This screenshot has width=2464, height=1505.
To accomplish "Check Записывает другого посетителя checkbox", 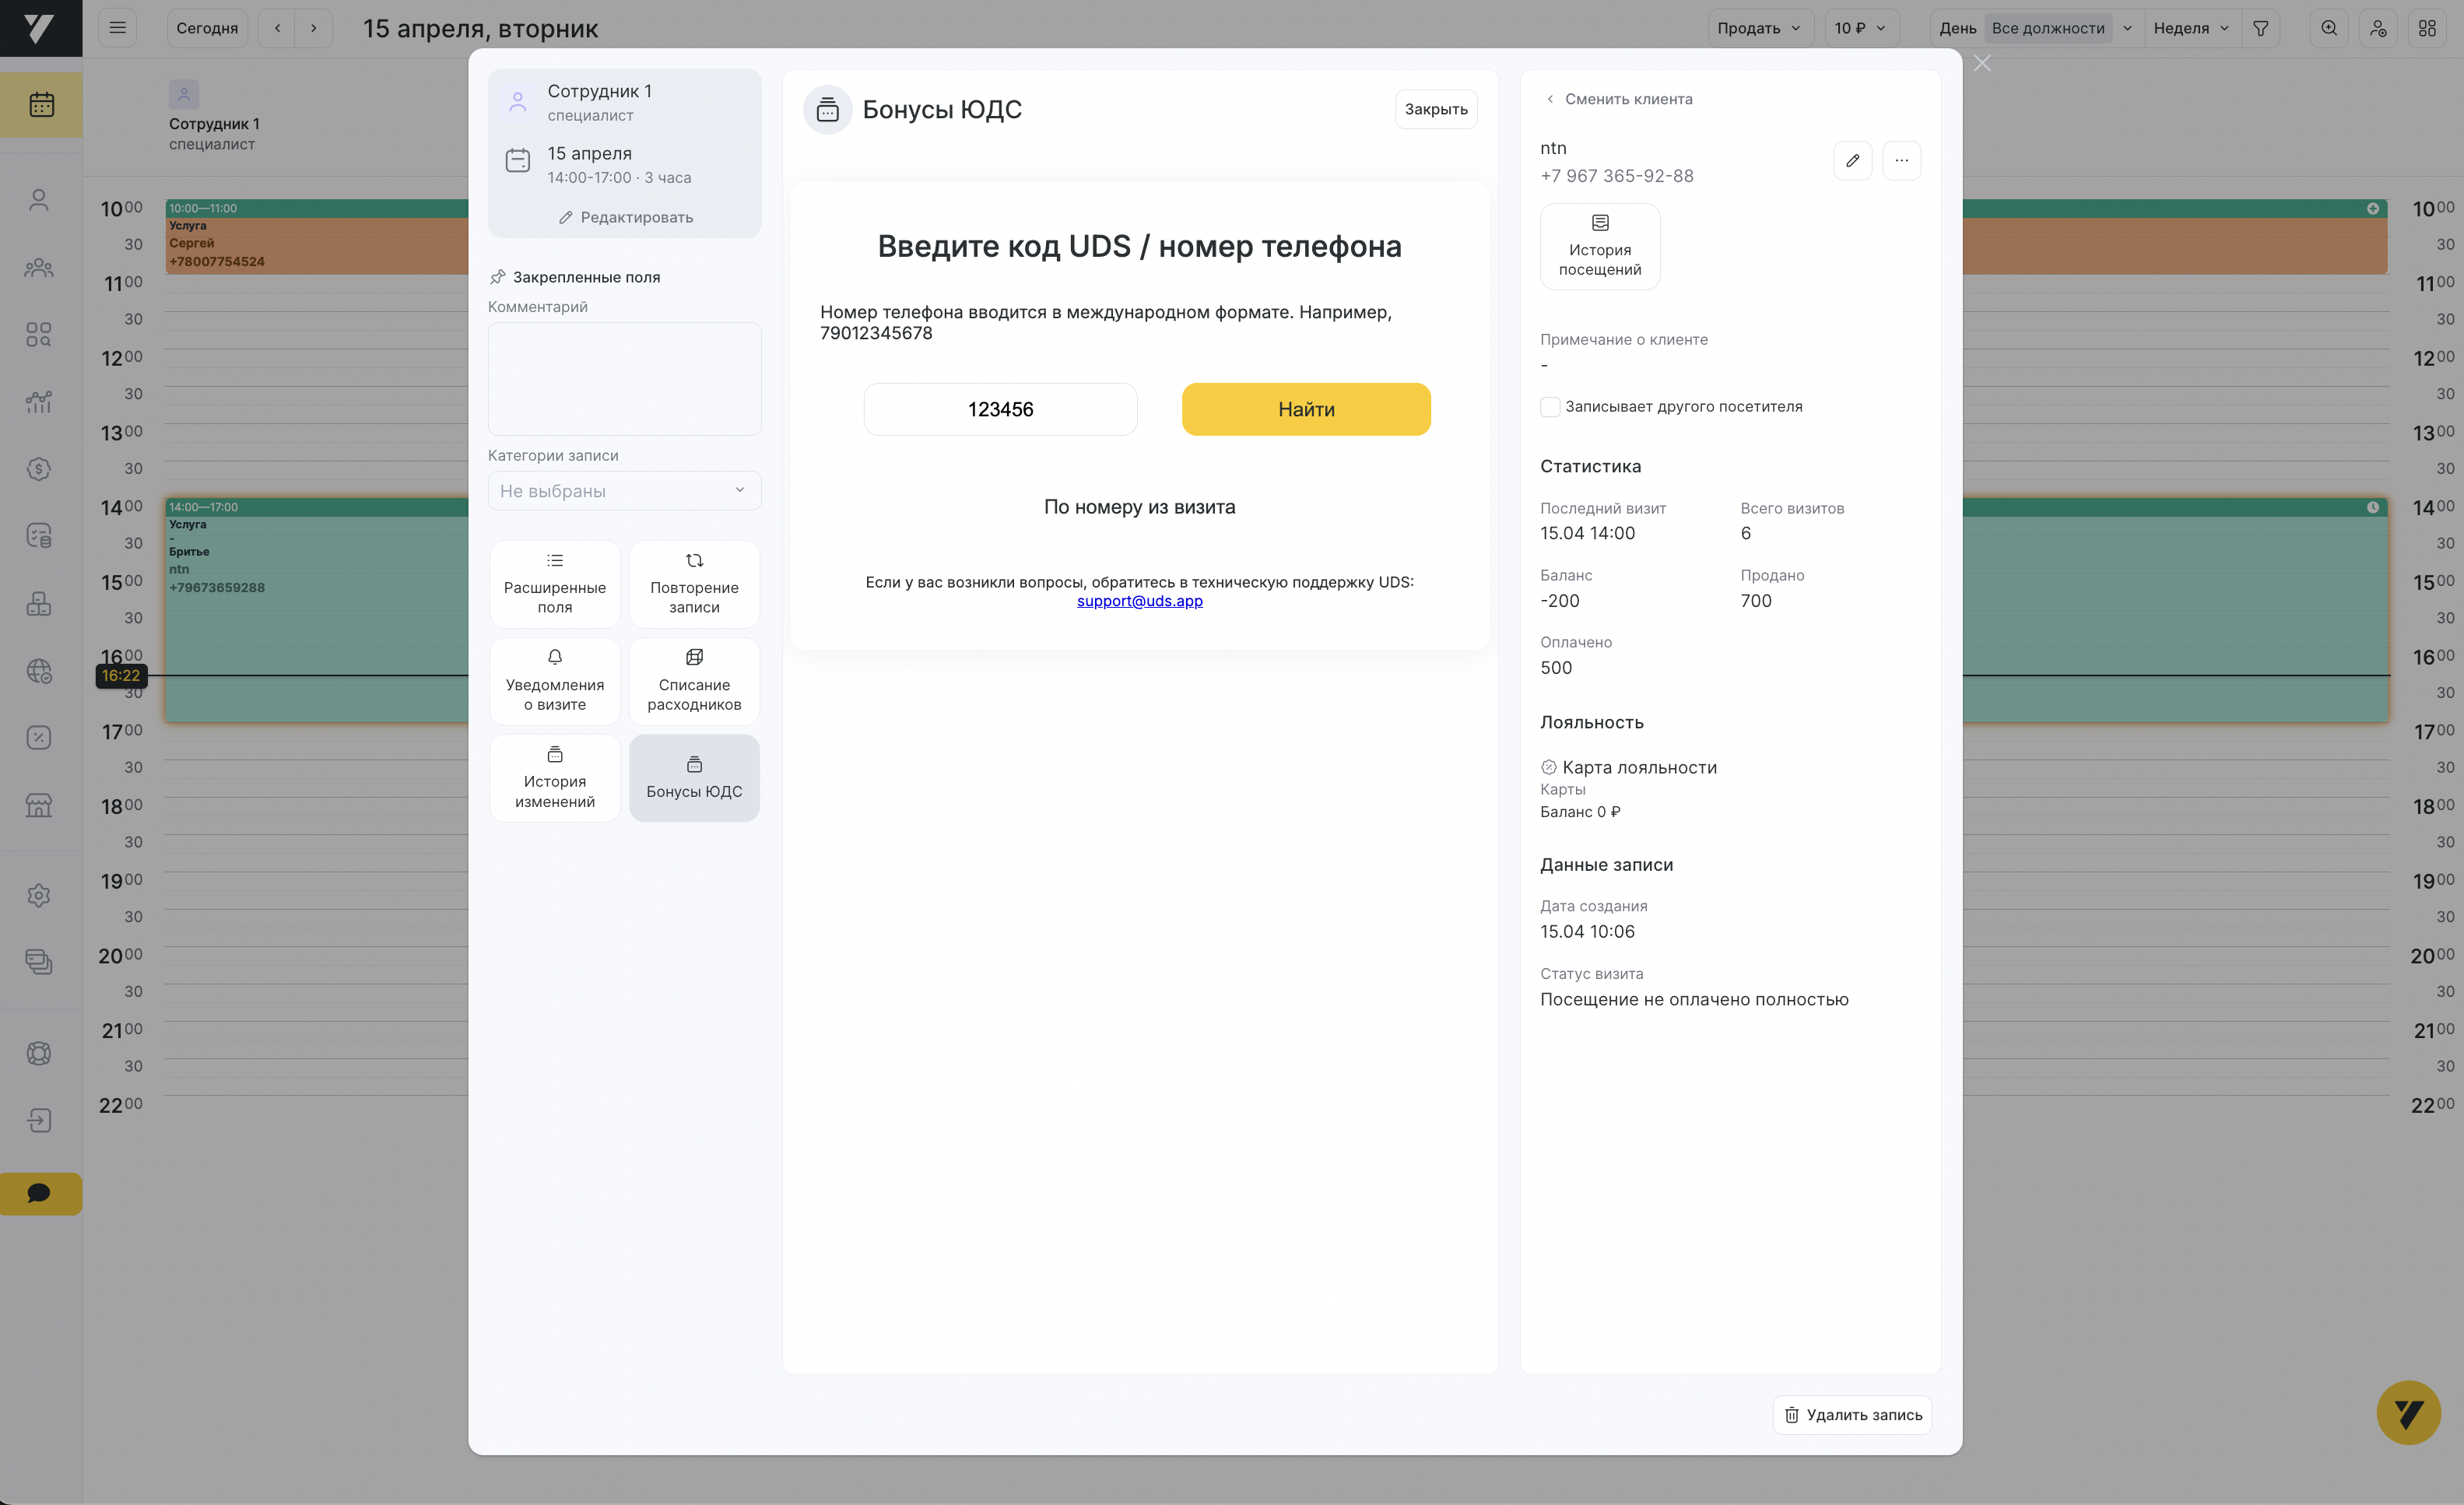I will (1550, 407).
